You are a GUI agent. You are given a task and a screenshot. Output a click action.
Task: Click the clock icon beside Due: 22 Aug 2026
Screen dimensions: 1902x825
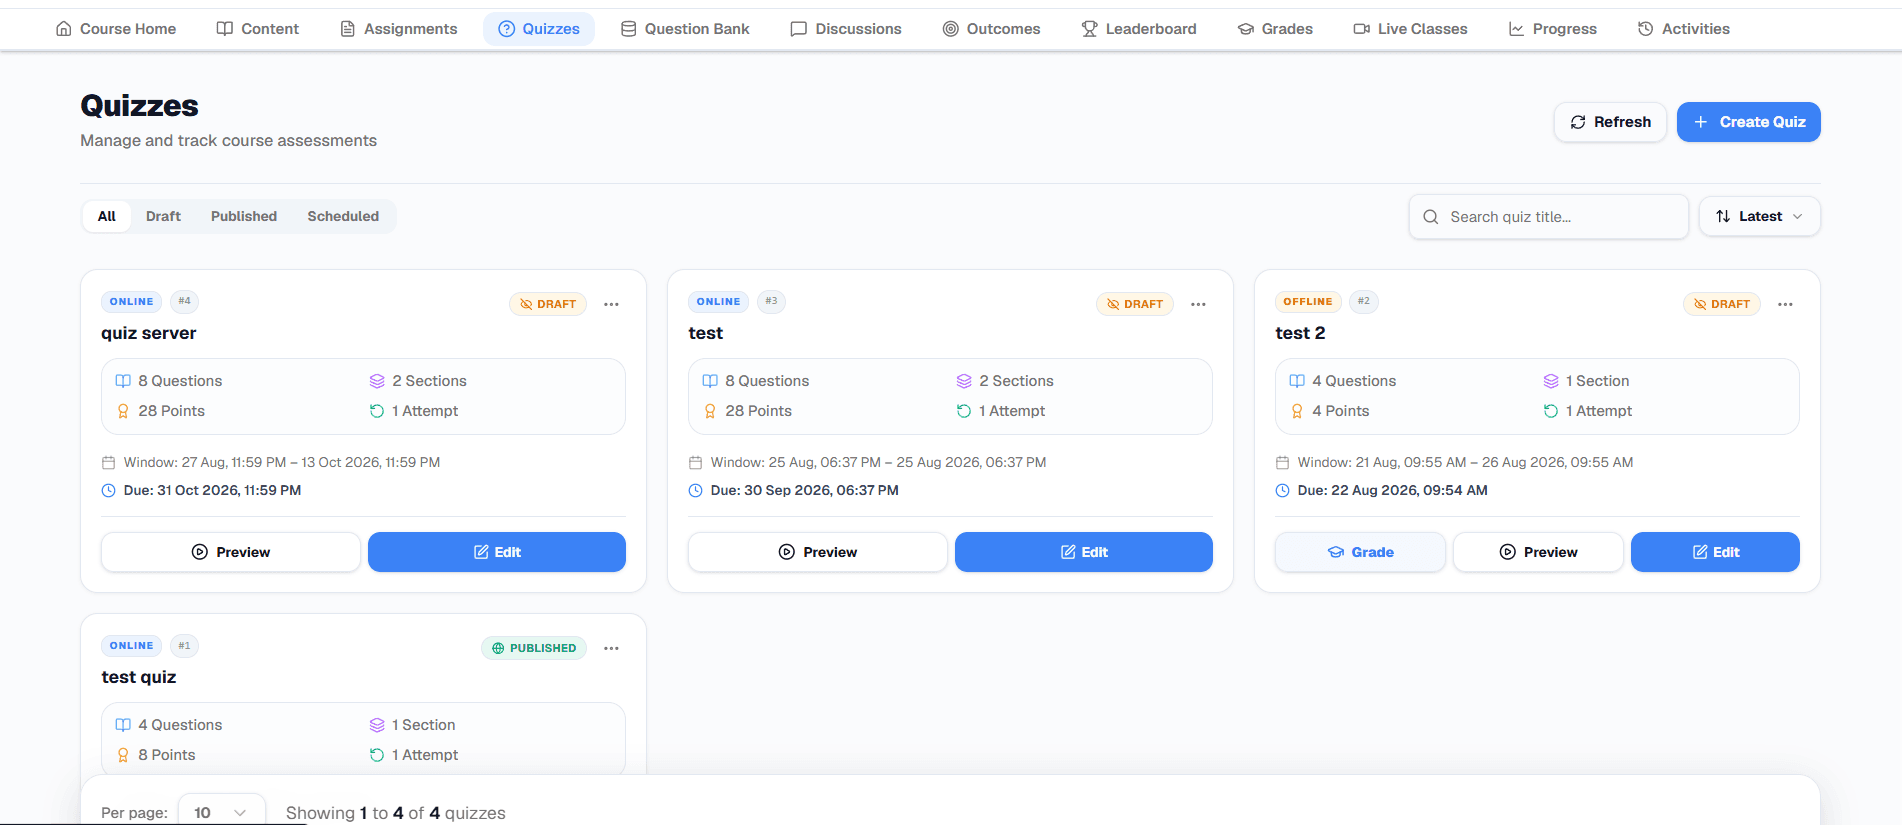(x=1283, y=490)
